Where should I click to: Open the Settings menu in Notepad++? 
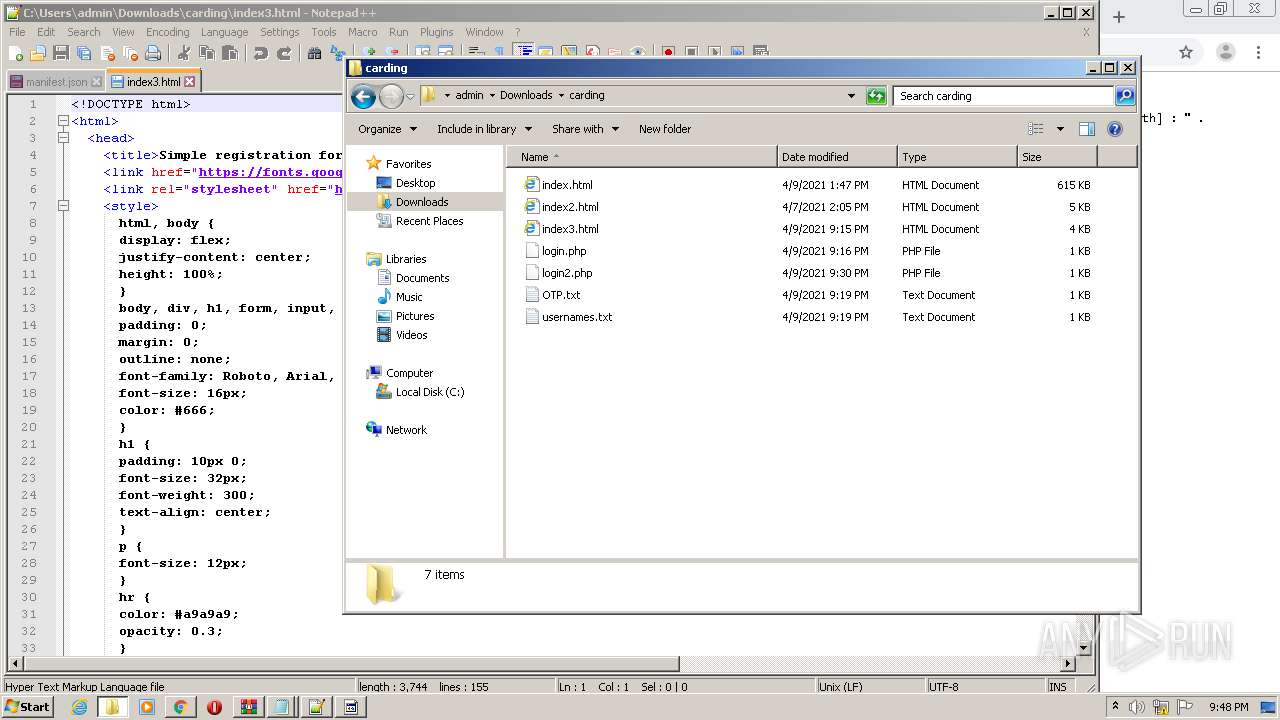tap(279, 32)
